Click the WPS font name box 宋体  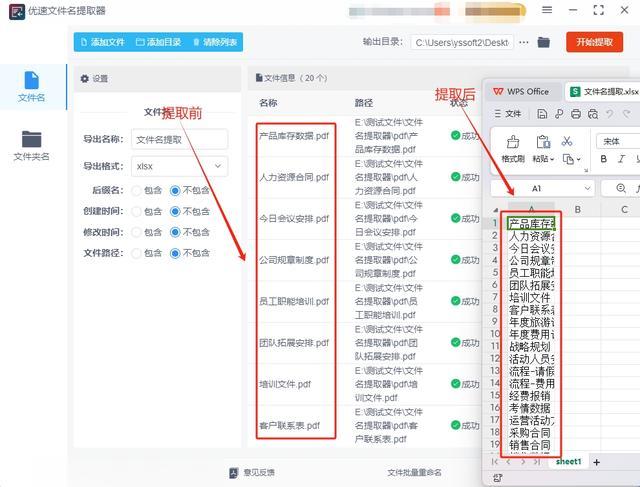[618, 142]
